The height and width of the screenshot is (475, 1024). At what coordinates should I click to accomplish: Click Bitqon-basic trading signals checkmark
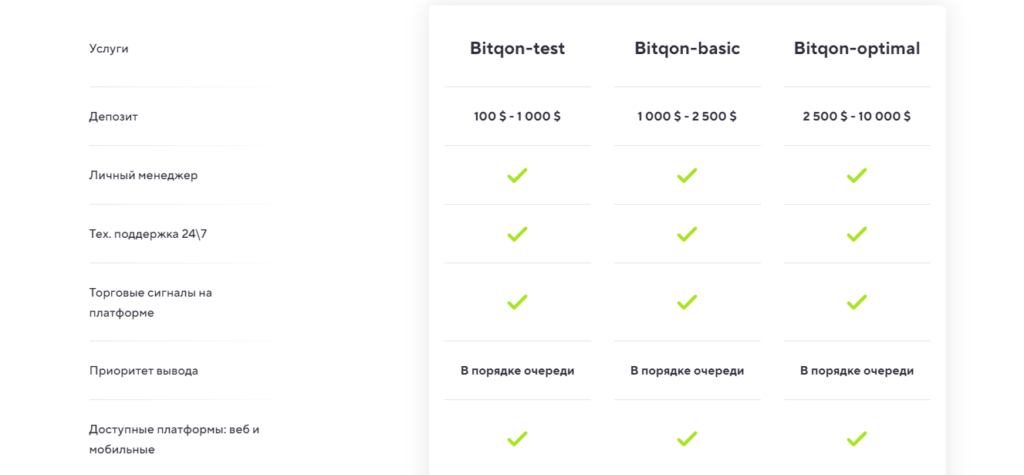(x=687, y=302)
